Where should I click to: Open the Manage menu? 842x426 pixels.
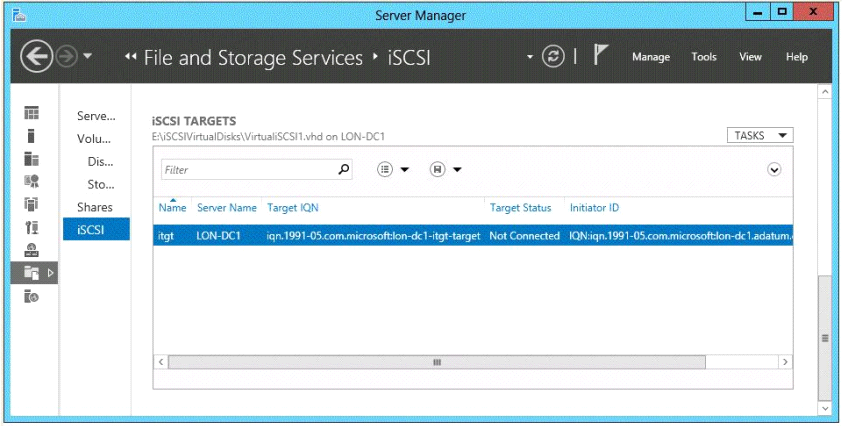[x=651, y=57]
